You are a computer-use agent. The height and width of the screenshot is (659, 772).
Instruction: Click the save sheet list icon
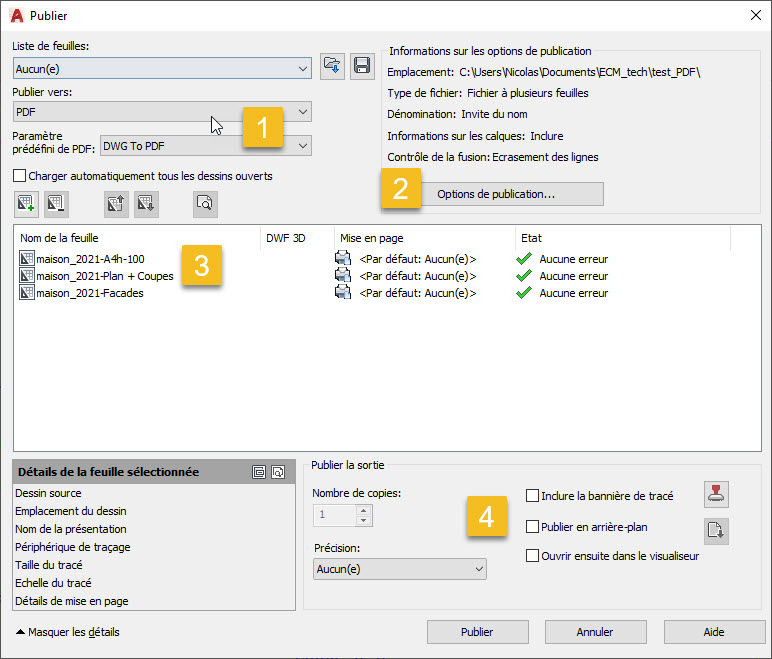[361, 67]
